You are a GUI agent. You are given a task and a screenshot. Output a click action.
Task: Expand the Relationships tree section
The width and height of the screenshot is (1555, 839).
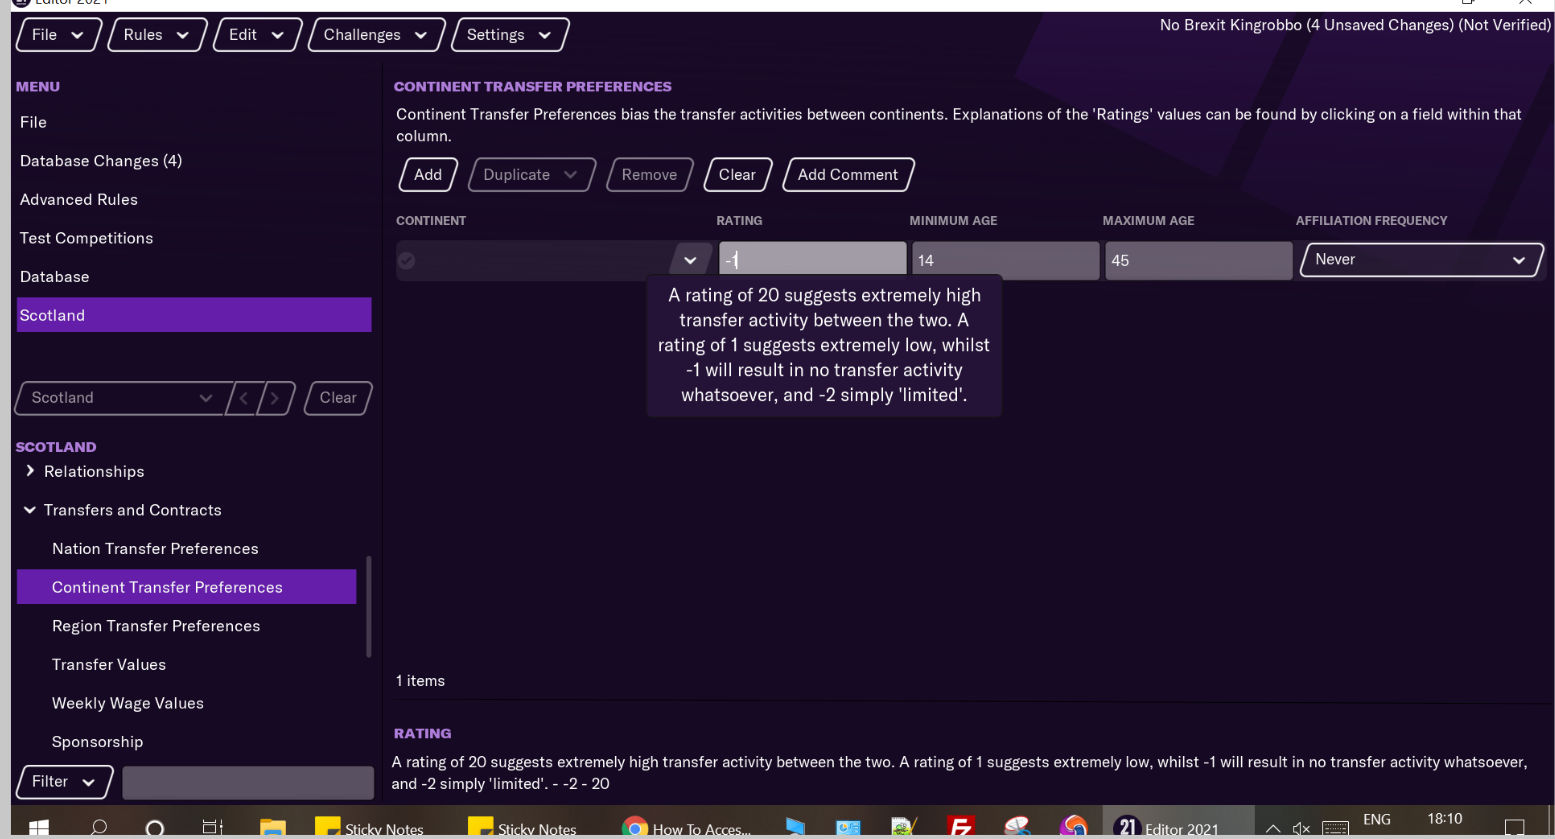pyautogui.click(x=30, y=471)
